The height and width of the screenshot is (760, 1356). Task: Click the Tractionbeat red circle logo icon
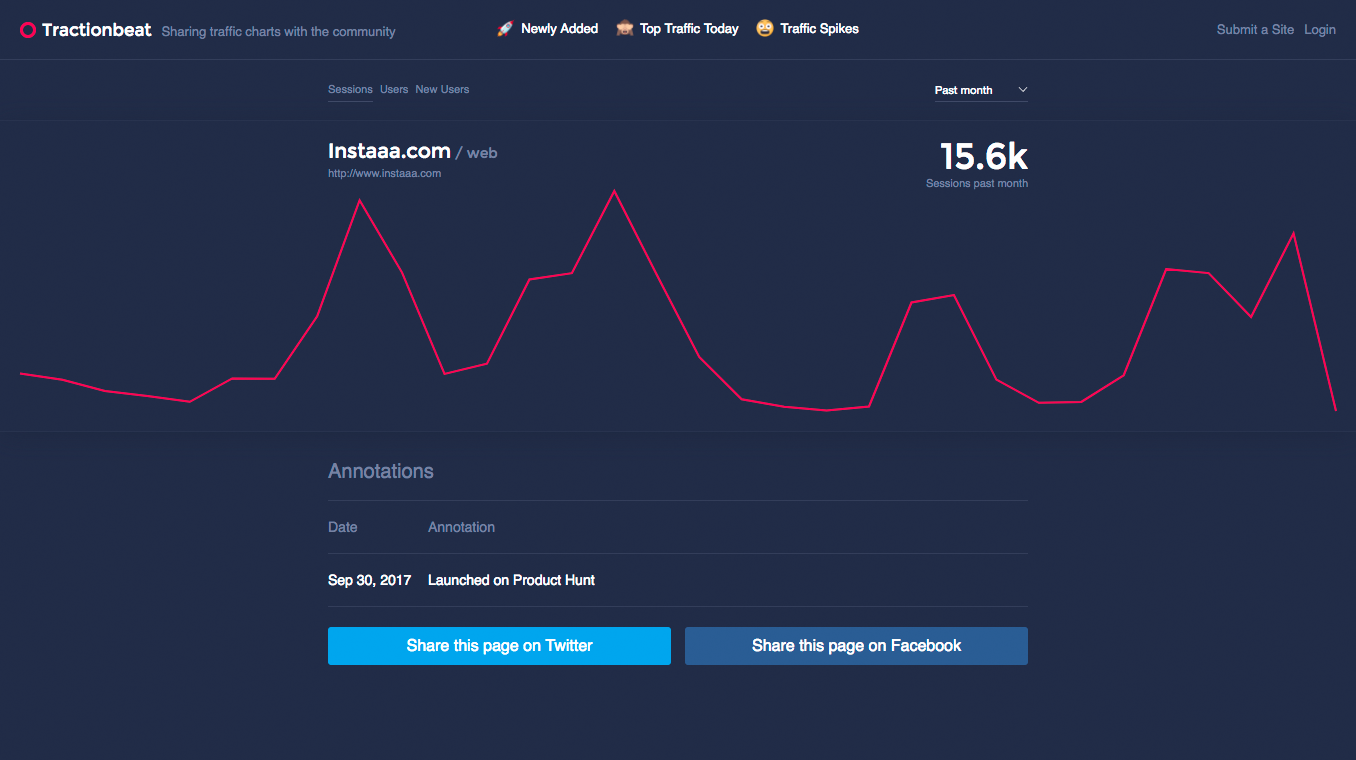click(x=28, y=30)
